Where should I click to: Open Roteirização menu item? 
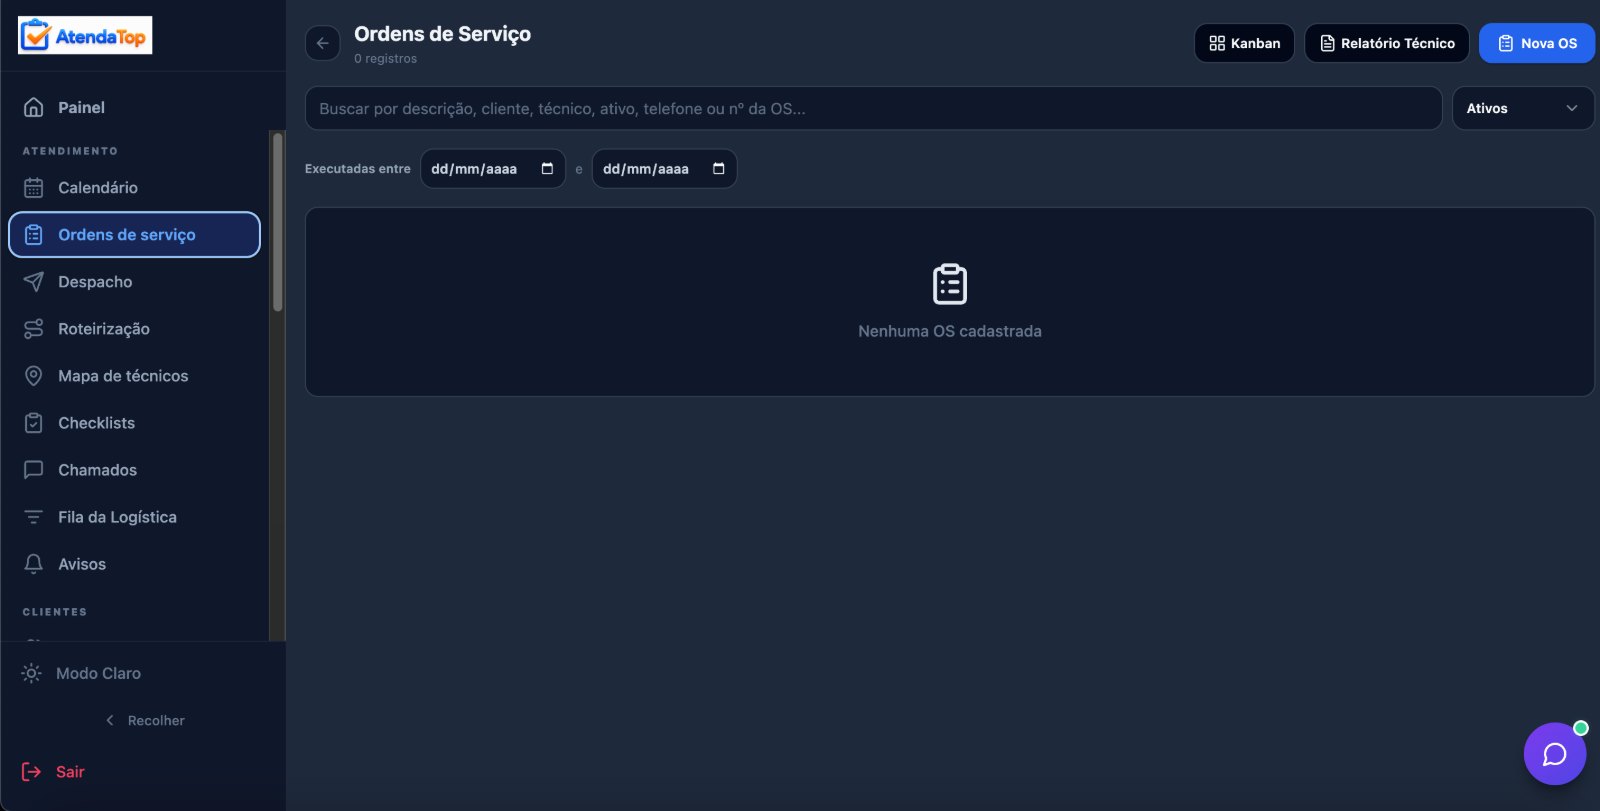pyautogui.click(x=134, y=329)
